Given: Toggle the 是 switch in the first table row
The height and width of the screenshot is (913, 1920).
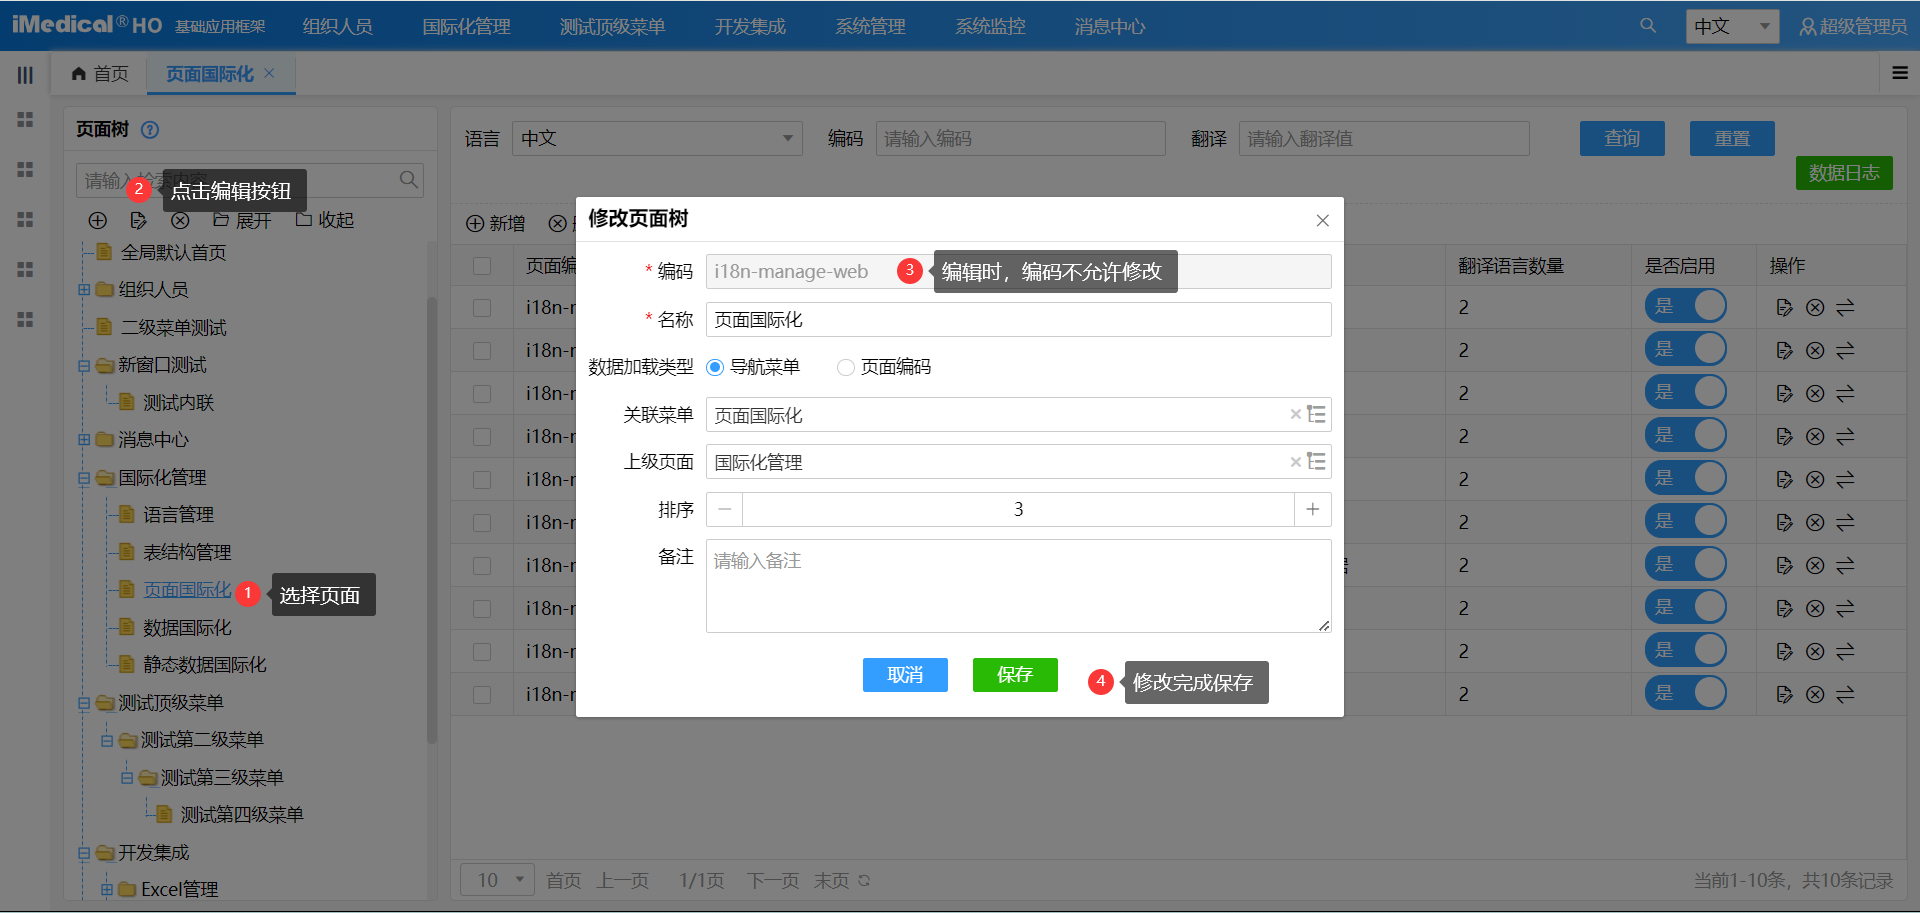Looking at the screenshot, I should [1686, 306].
